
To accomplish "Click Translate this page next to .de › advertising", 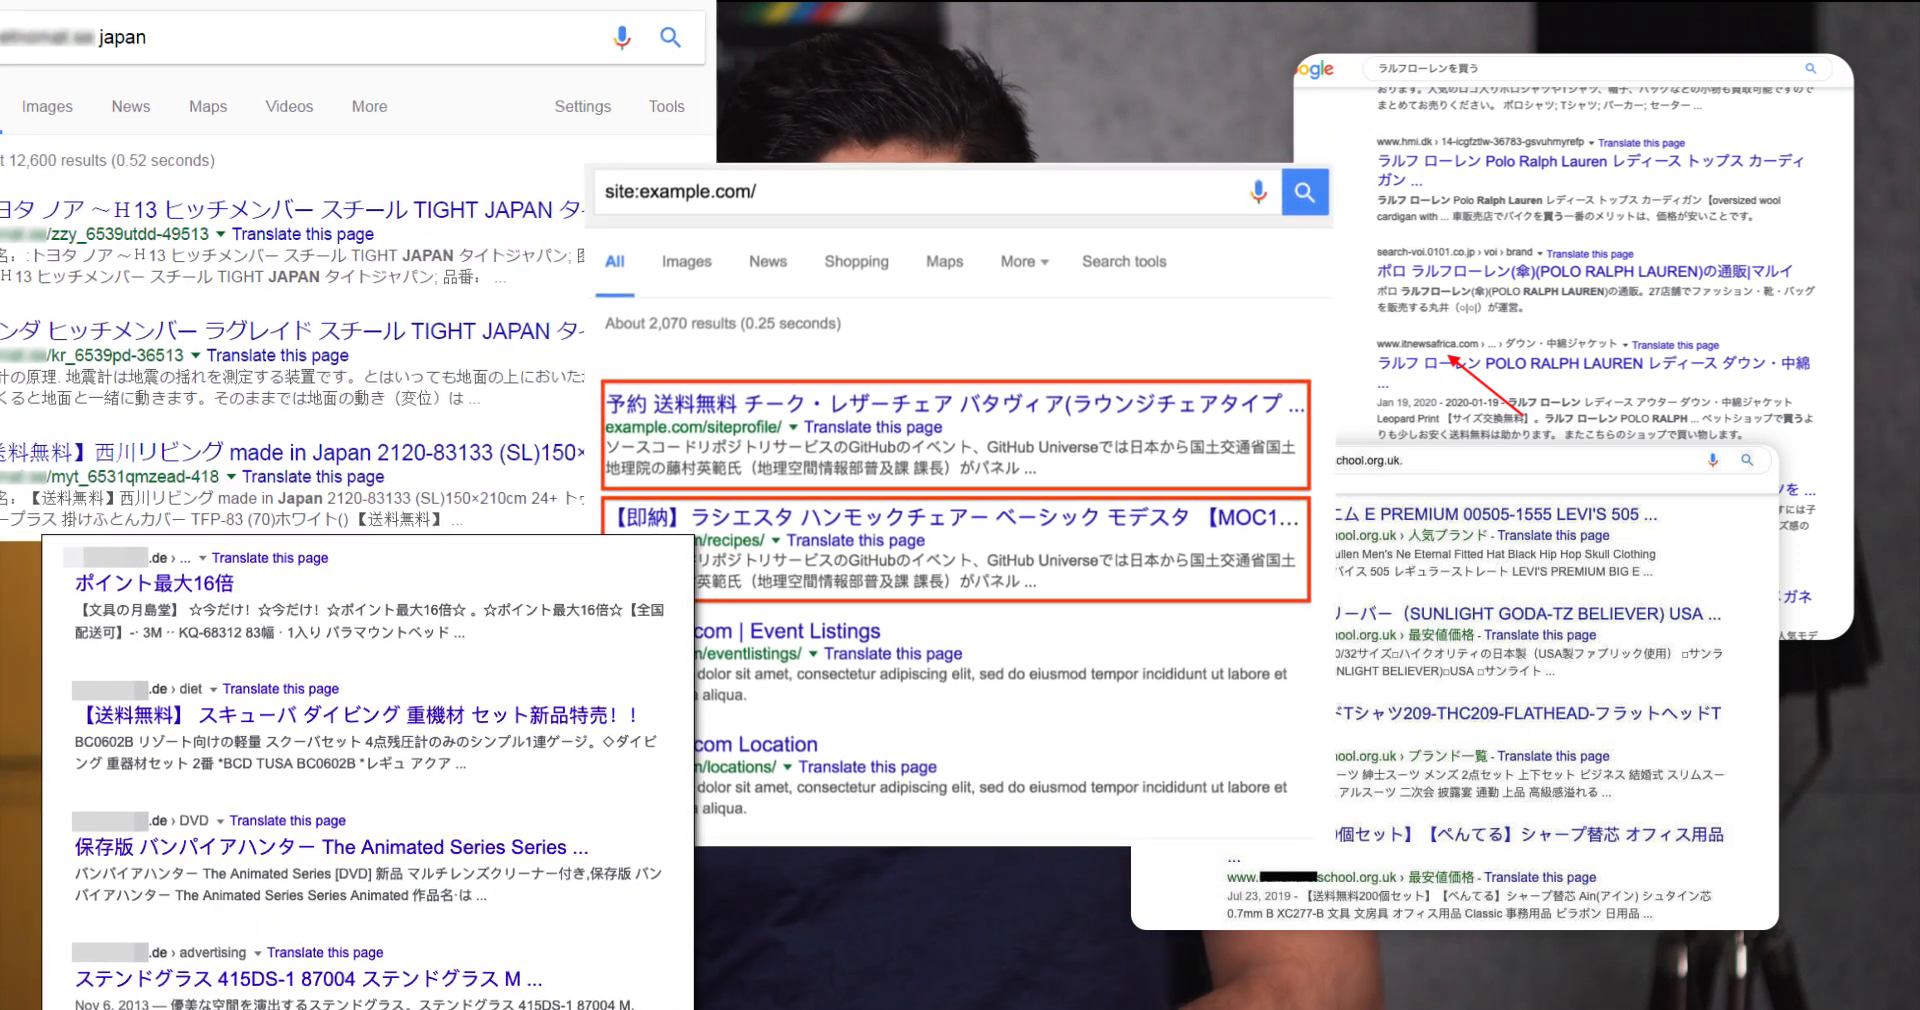I will [x=325, y=953].
